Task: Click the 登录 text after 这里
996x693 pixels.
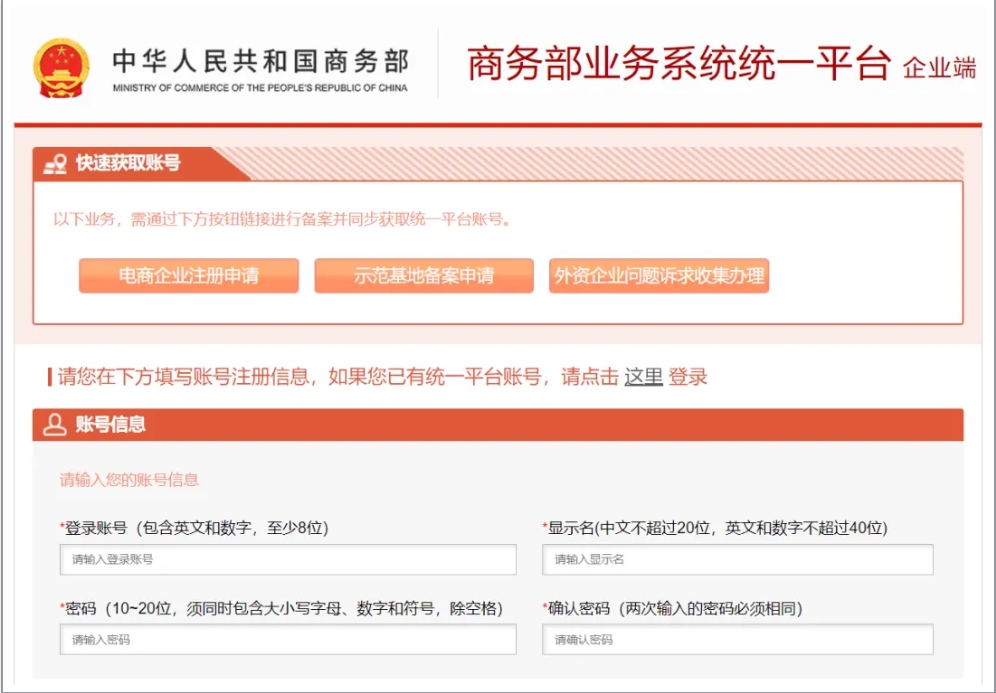Action: tap(688, 377)
